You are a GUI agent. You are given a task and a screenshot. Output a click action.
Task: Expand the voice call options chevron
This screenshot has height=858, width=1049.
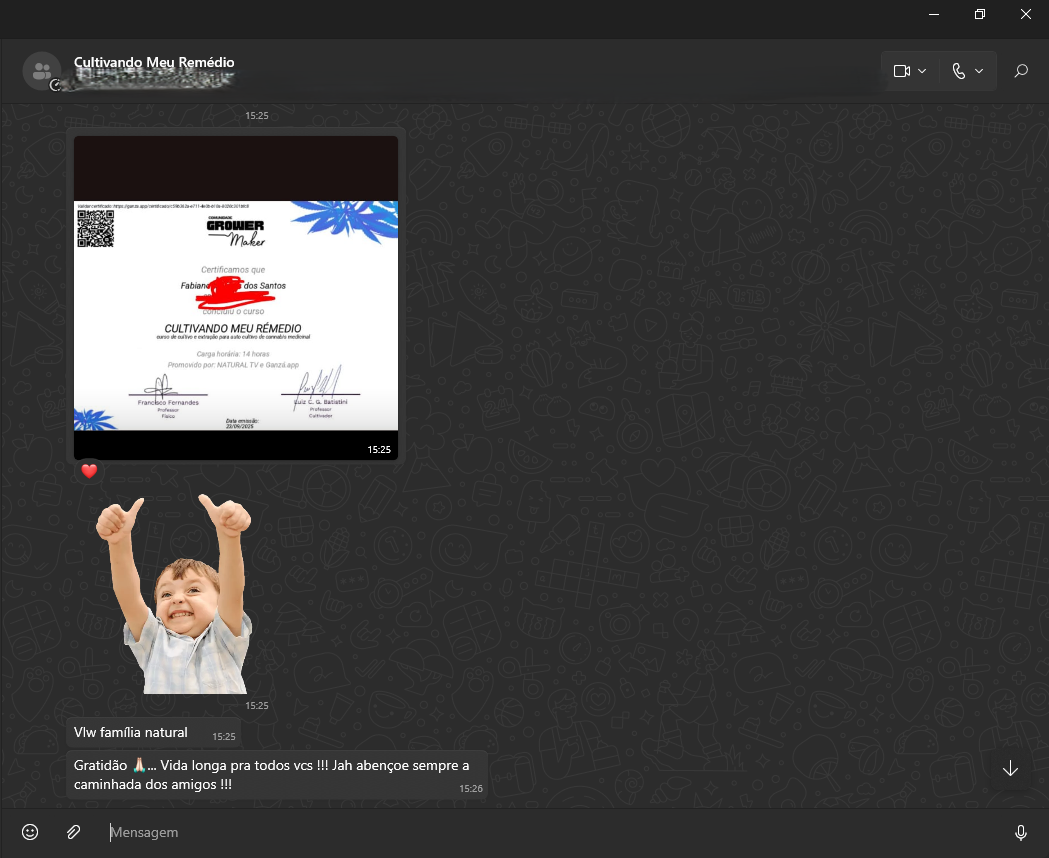coord(979,71)
